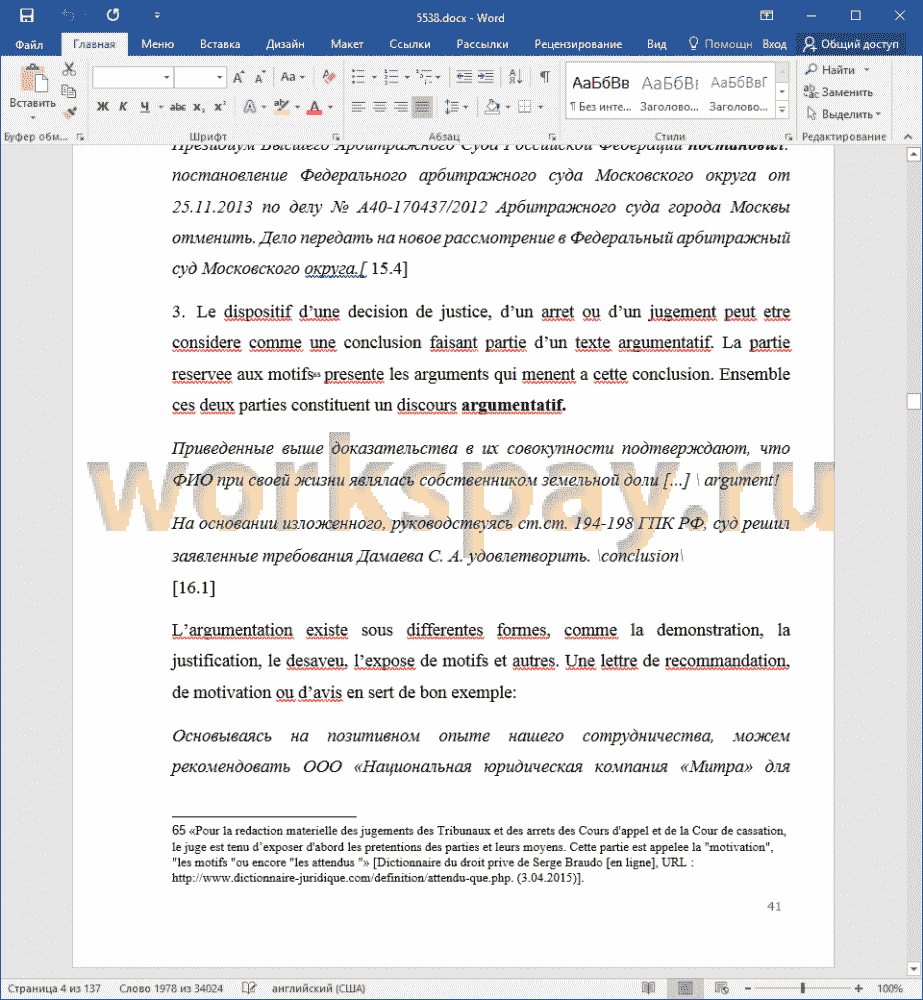Open the font name dropdown
This screenshot has height=1000, width=923.
pos(166,77)
